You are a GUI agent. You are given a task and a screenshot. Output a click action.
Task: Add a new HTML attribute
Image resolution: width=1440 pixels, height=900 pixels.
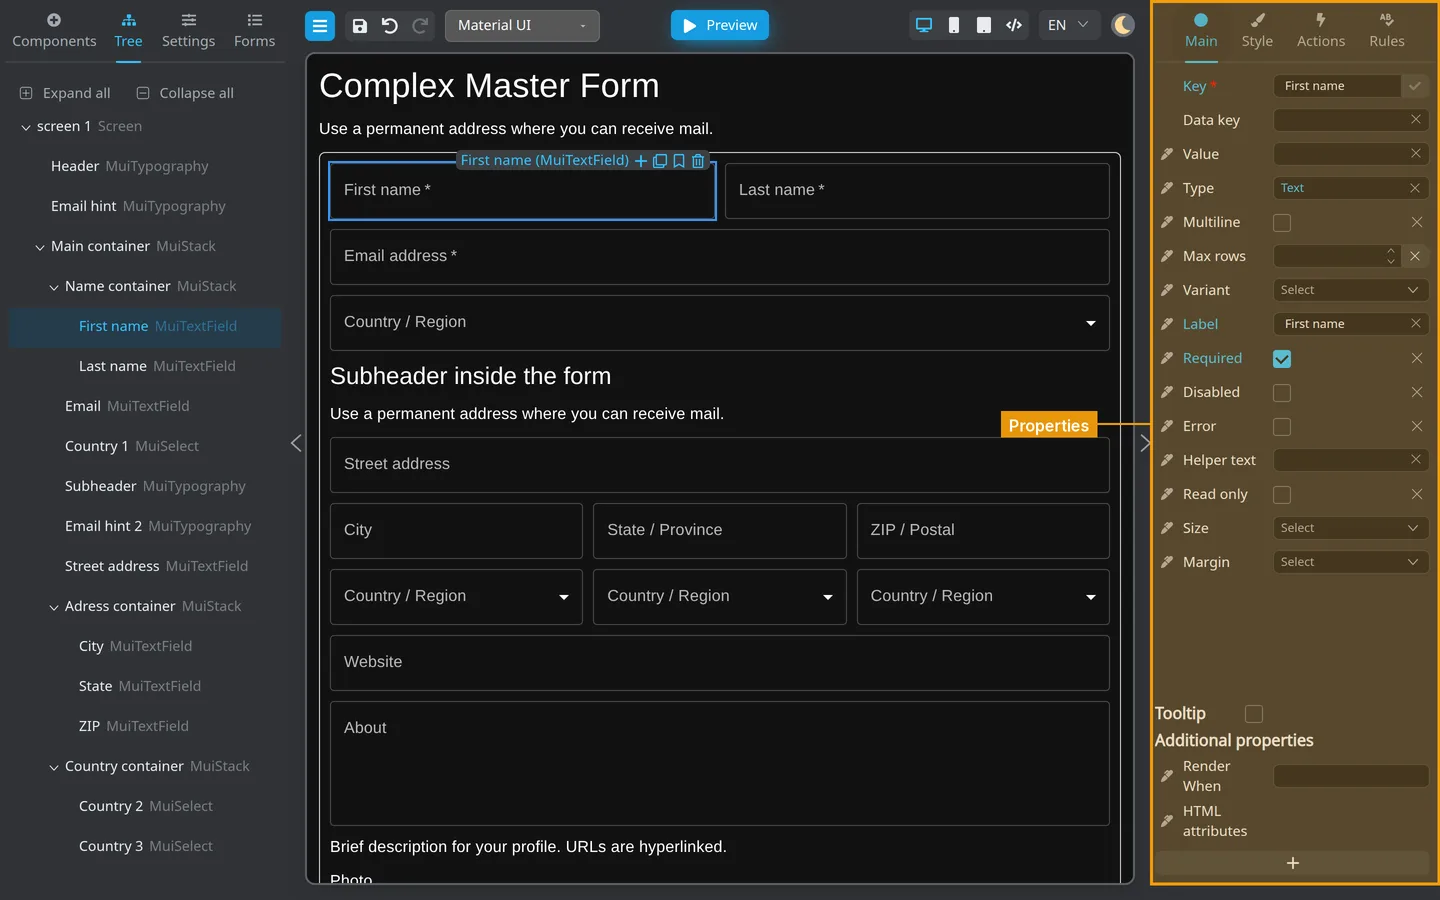pyautogui.click(x=1292, y=863)
